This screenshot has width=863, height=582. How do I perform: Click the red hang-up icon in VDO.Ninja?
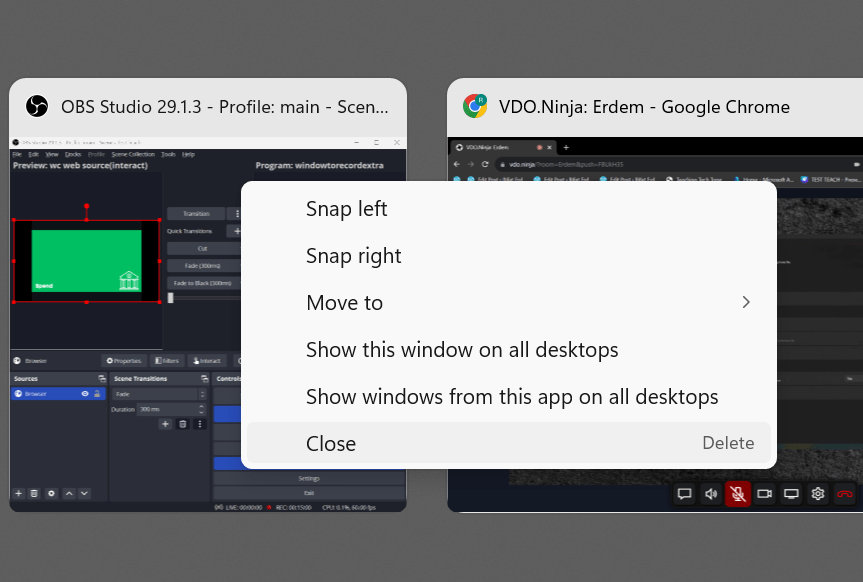(x=845, y=494)
